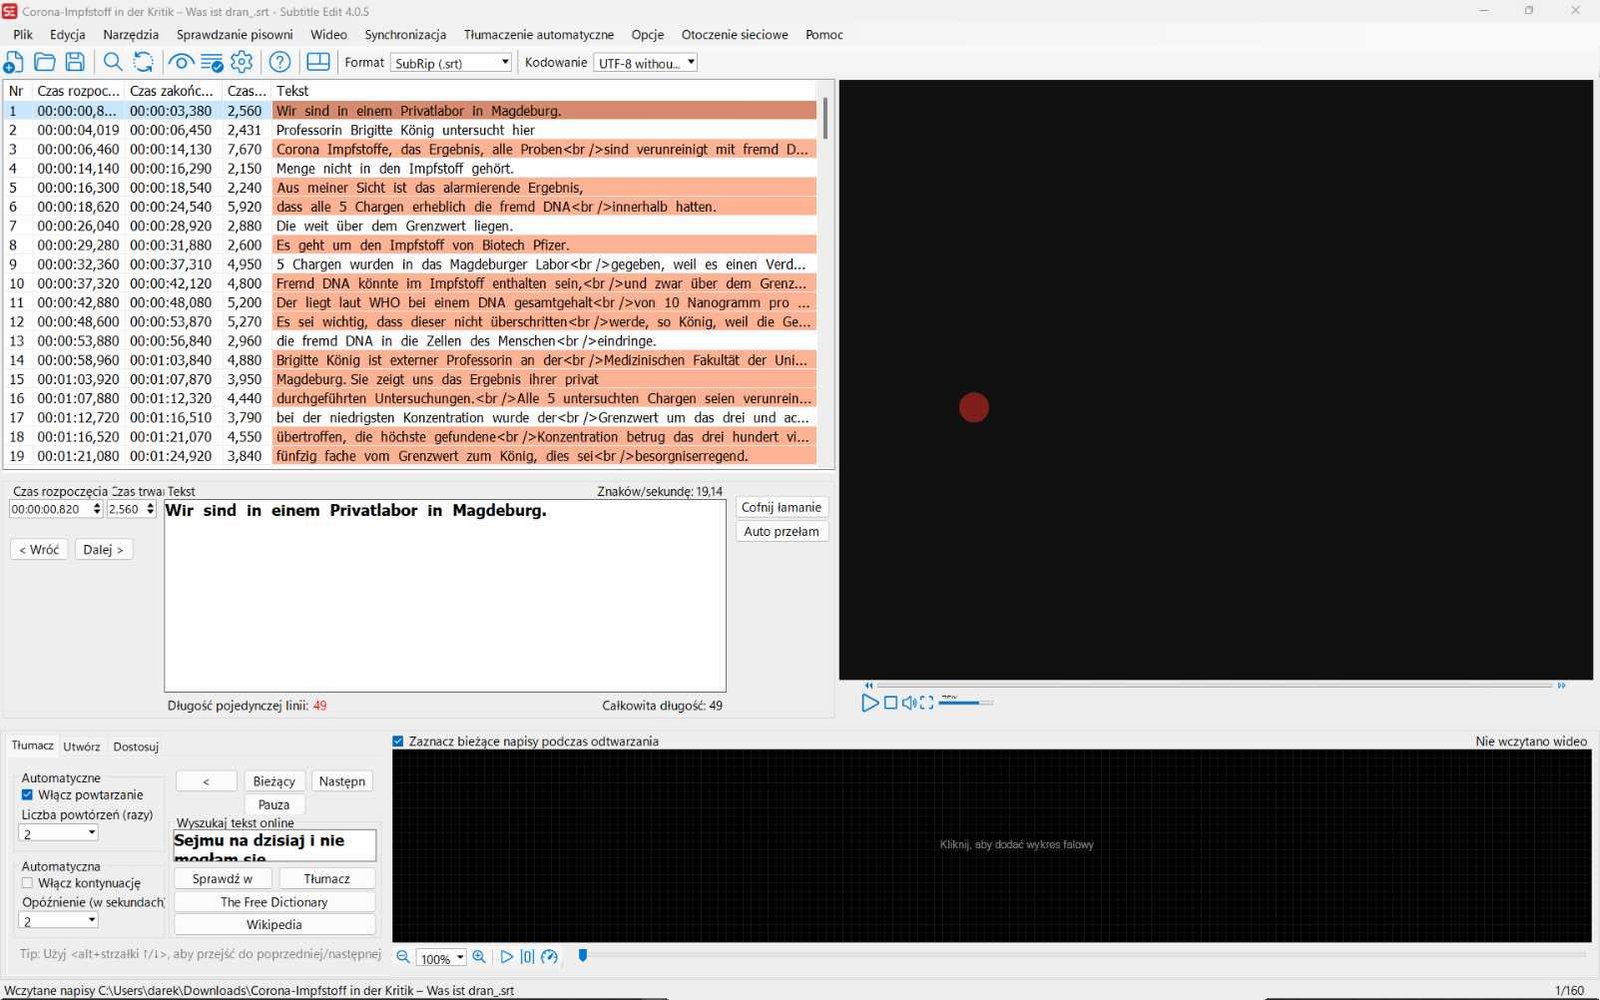Adjust the video volume slider
The height and width of the screenshot is (1000, 1600).
tap(965, 703)
